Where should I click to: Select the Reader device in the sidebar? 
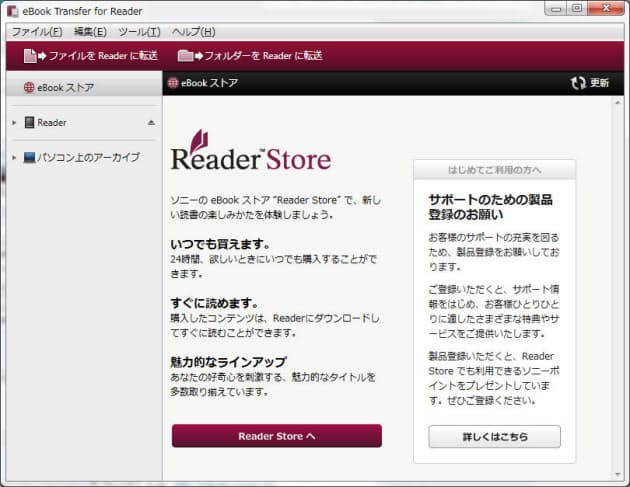pos(52,123)
